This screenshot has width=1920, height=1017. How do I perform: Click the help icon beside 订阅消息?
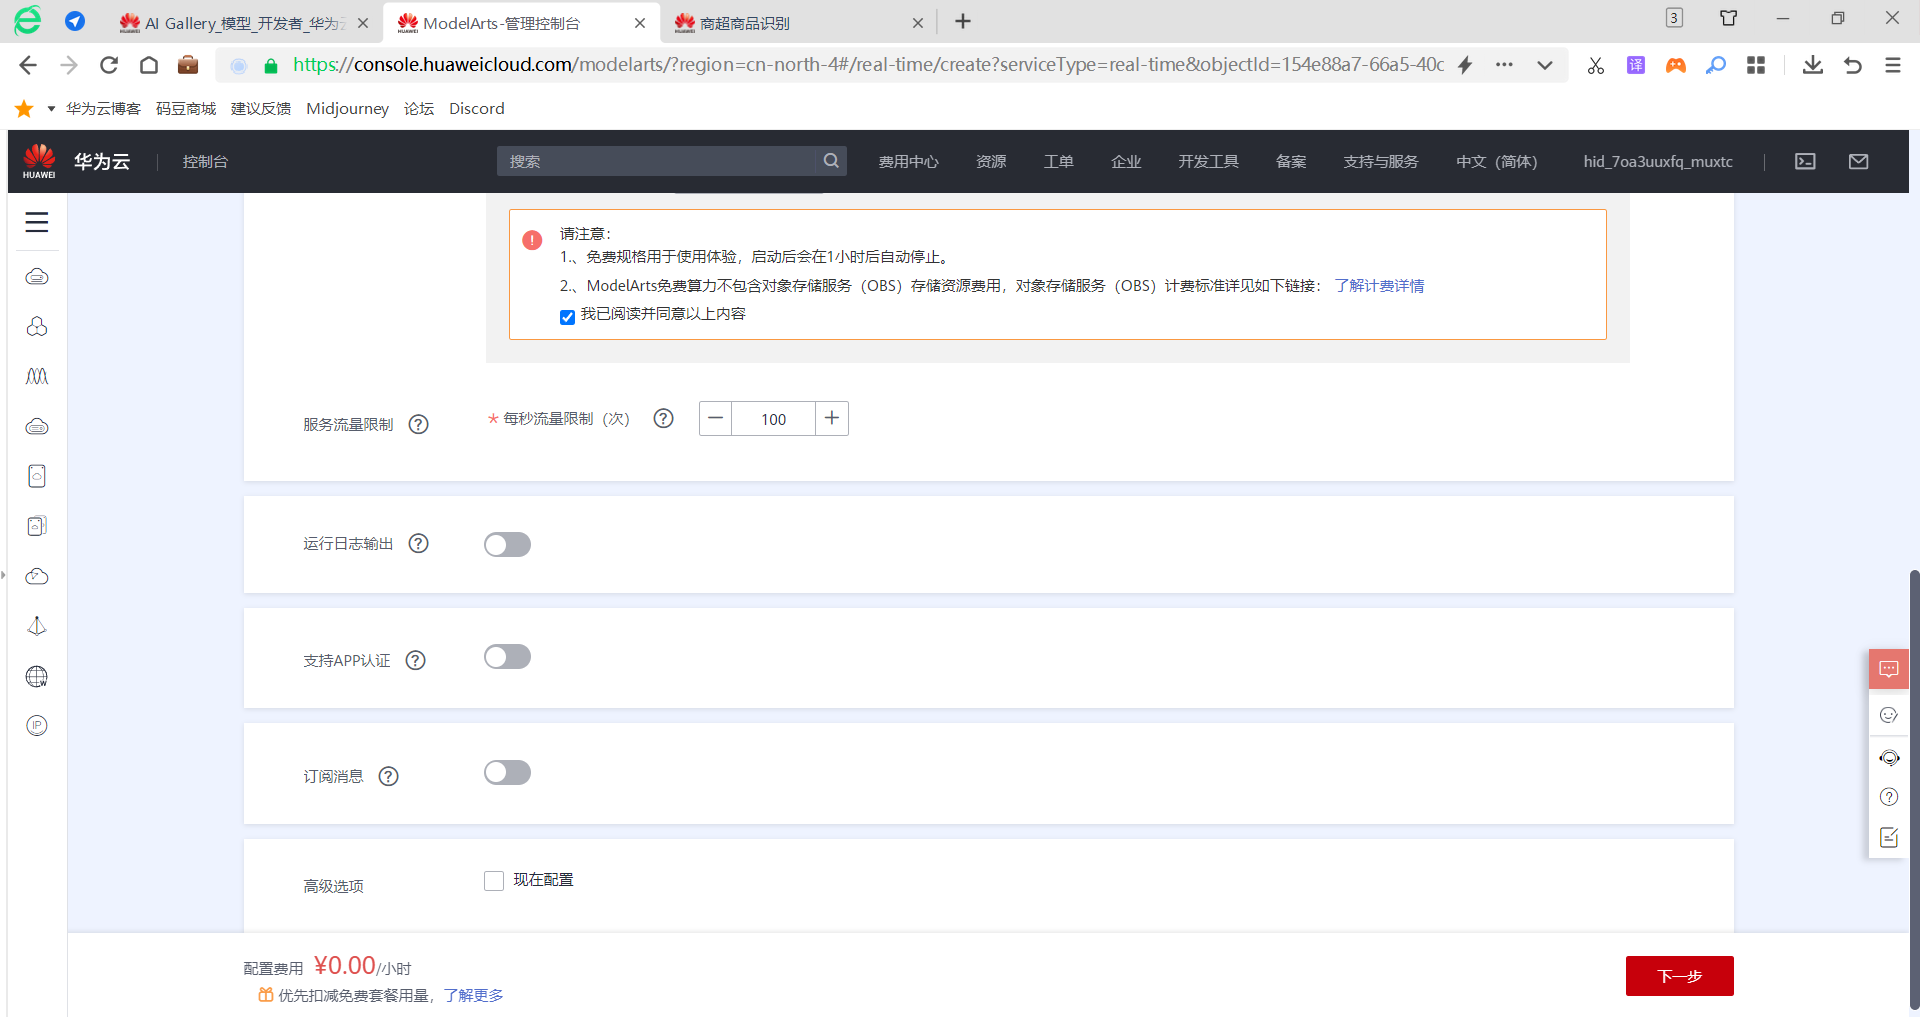pyautogui.click(x=389, y=776)
